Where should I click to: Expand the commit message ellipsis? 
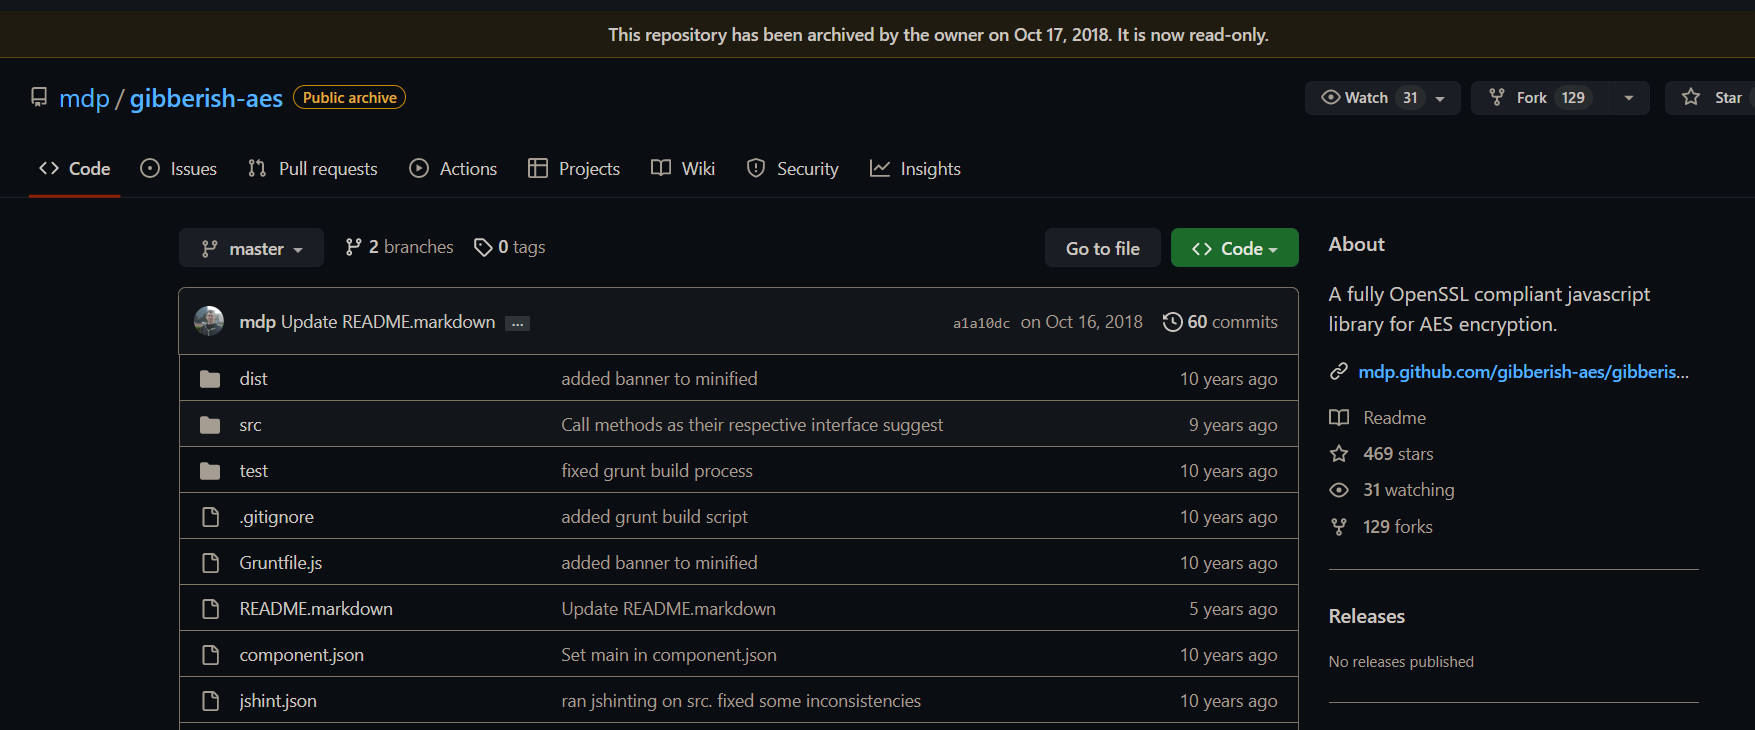click(517, 323)
